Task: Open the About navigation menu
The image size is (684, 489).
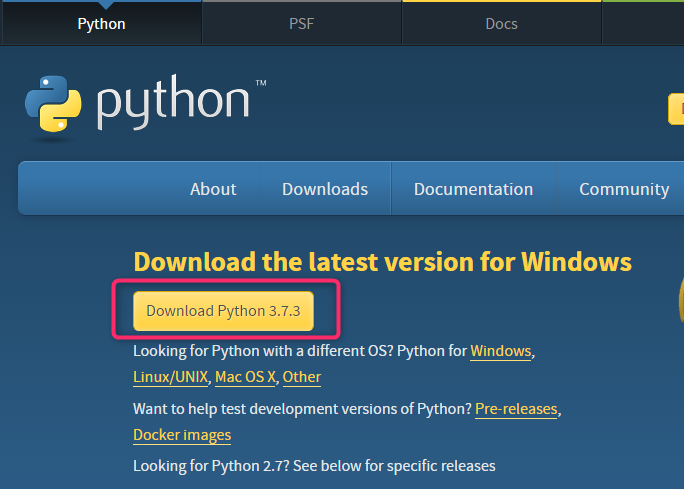Action: click(213, 189)
